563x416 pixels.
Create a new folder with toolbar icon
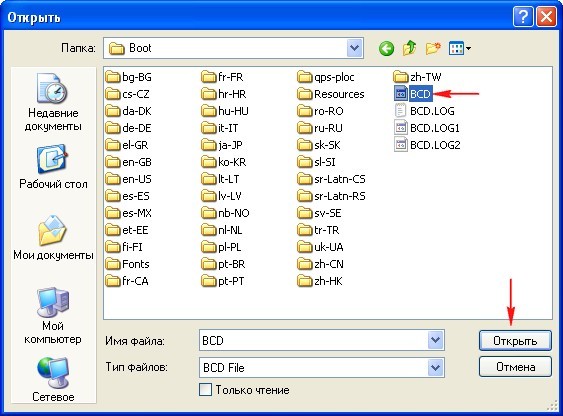[433, 48]
